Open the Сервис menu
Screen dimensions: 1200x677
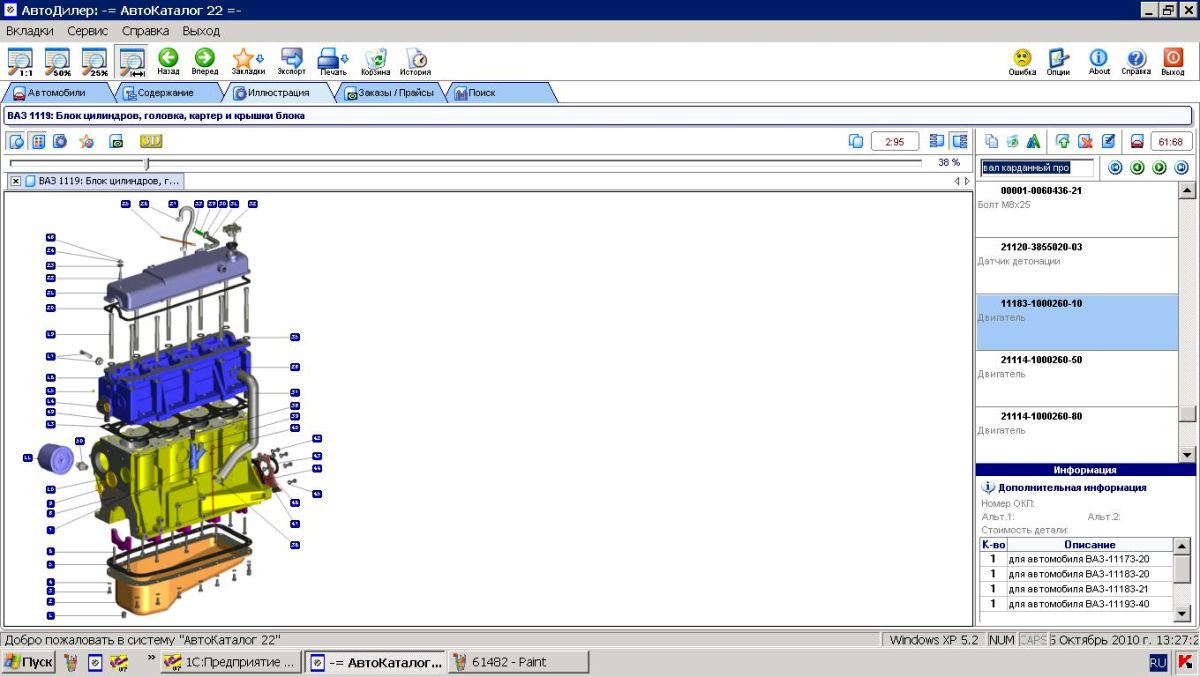[88, 31]
